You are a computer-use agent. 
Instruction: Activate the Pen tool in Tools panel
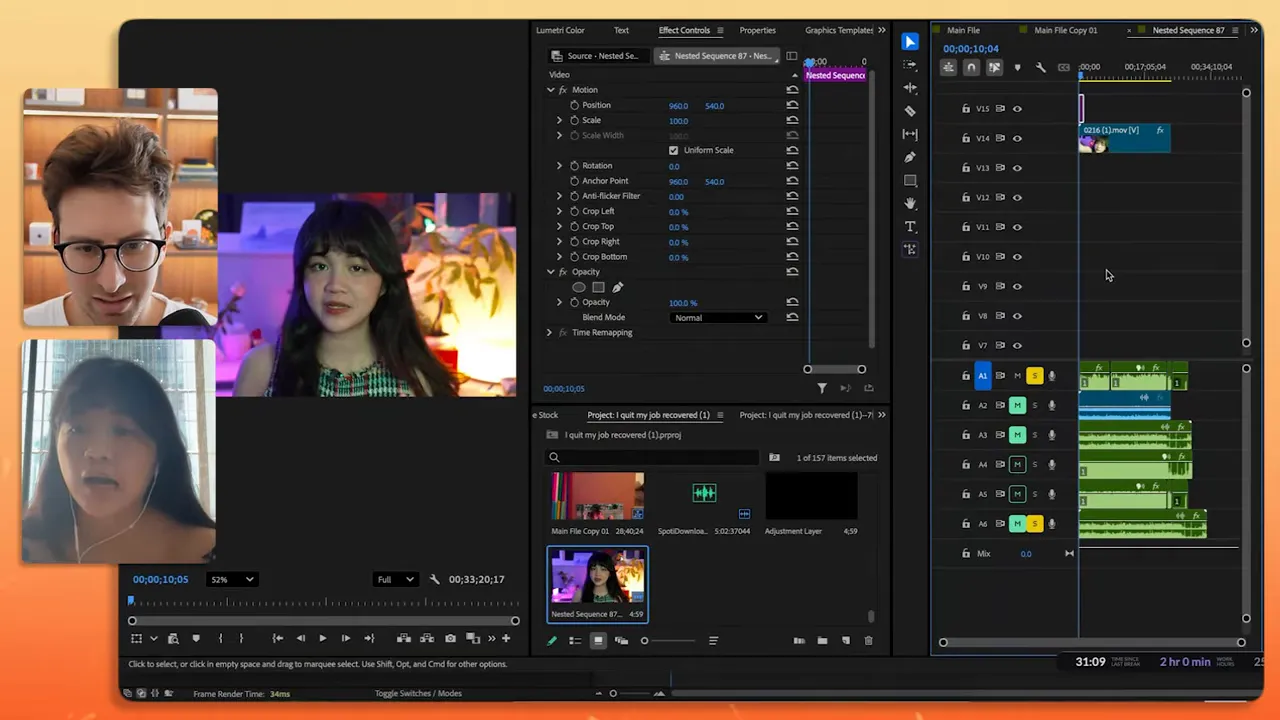[909, 157]
